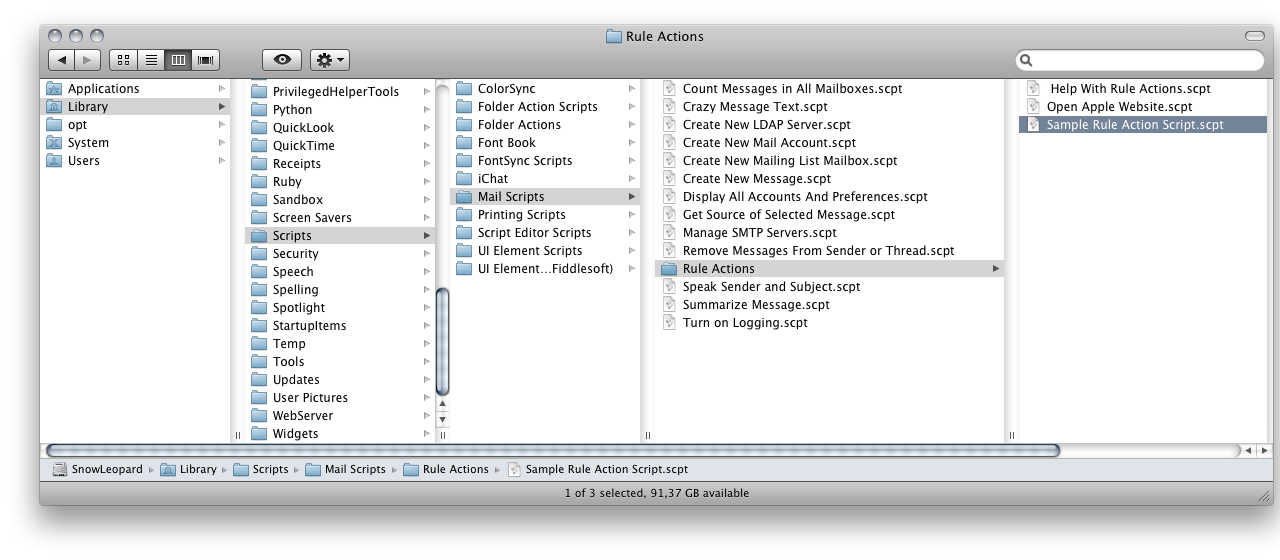Screen dimensions: 1280x560
Task: Click Create New Mailing List Mailbox icon
Action: [671, 161]
